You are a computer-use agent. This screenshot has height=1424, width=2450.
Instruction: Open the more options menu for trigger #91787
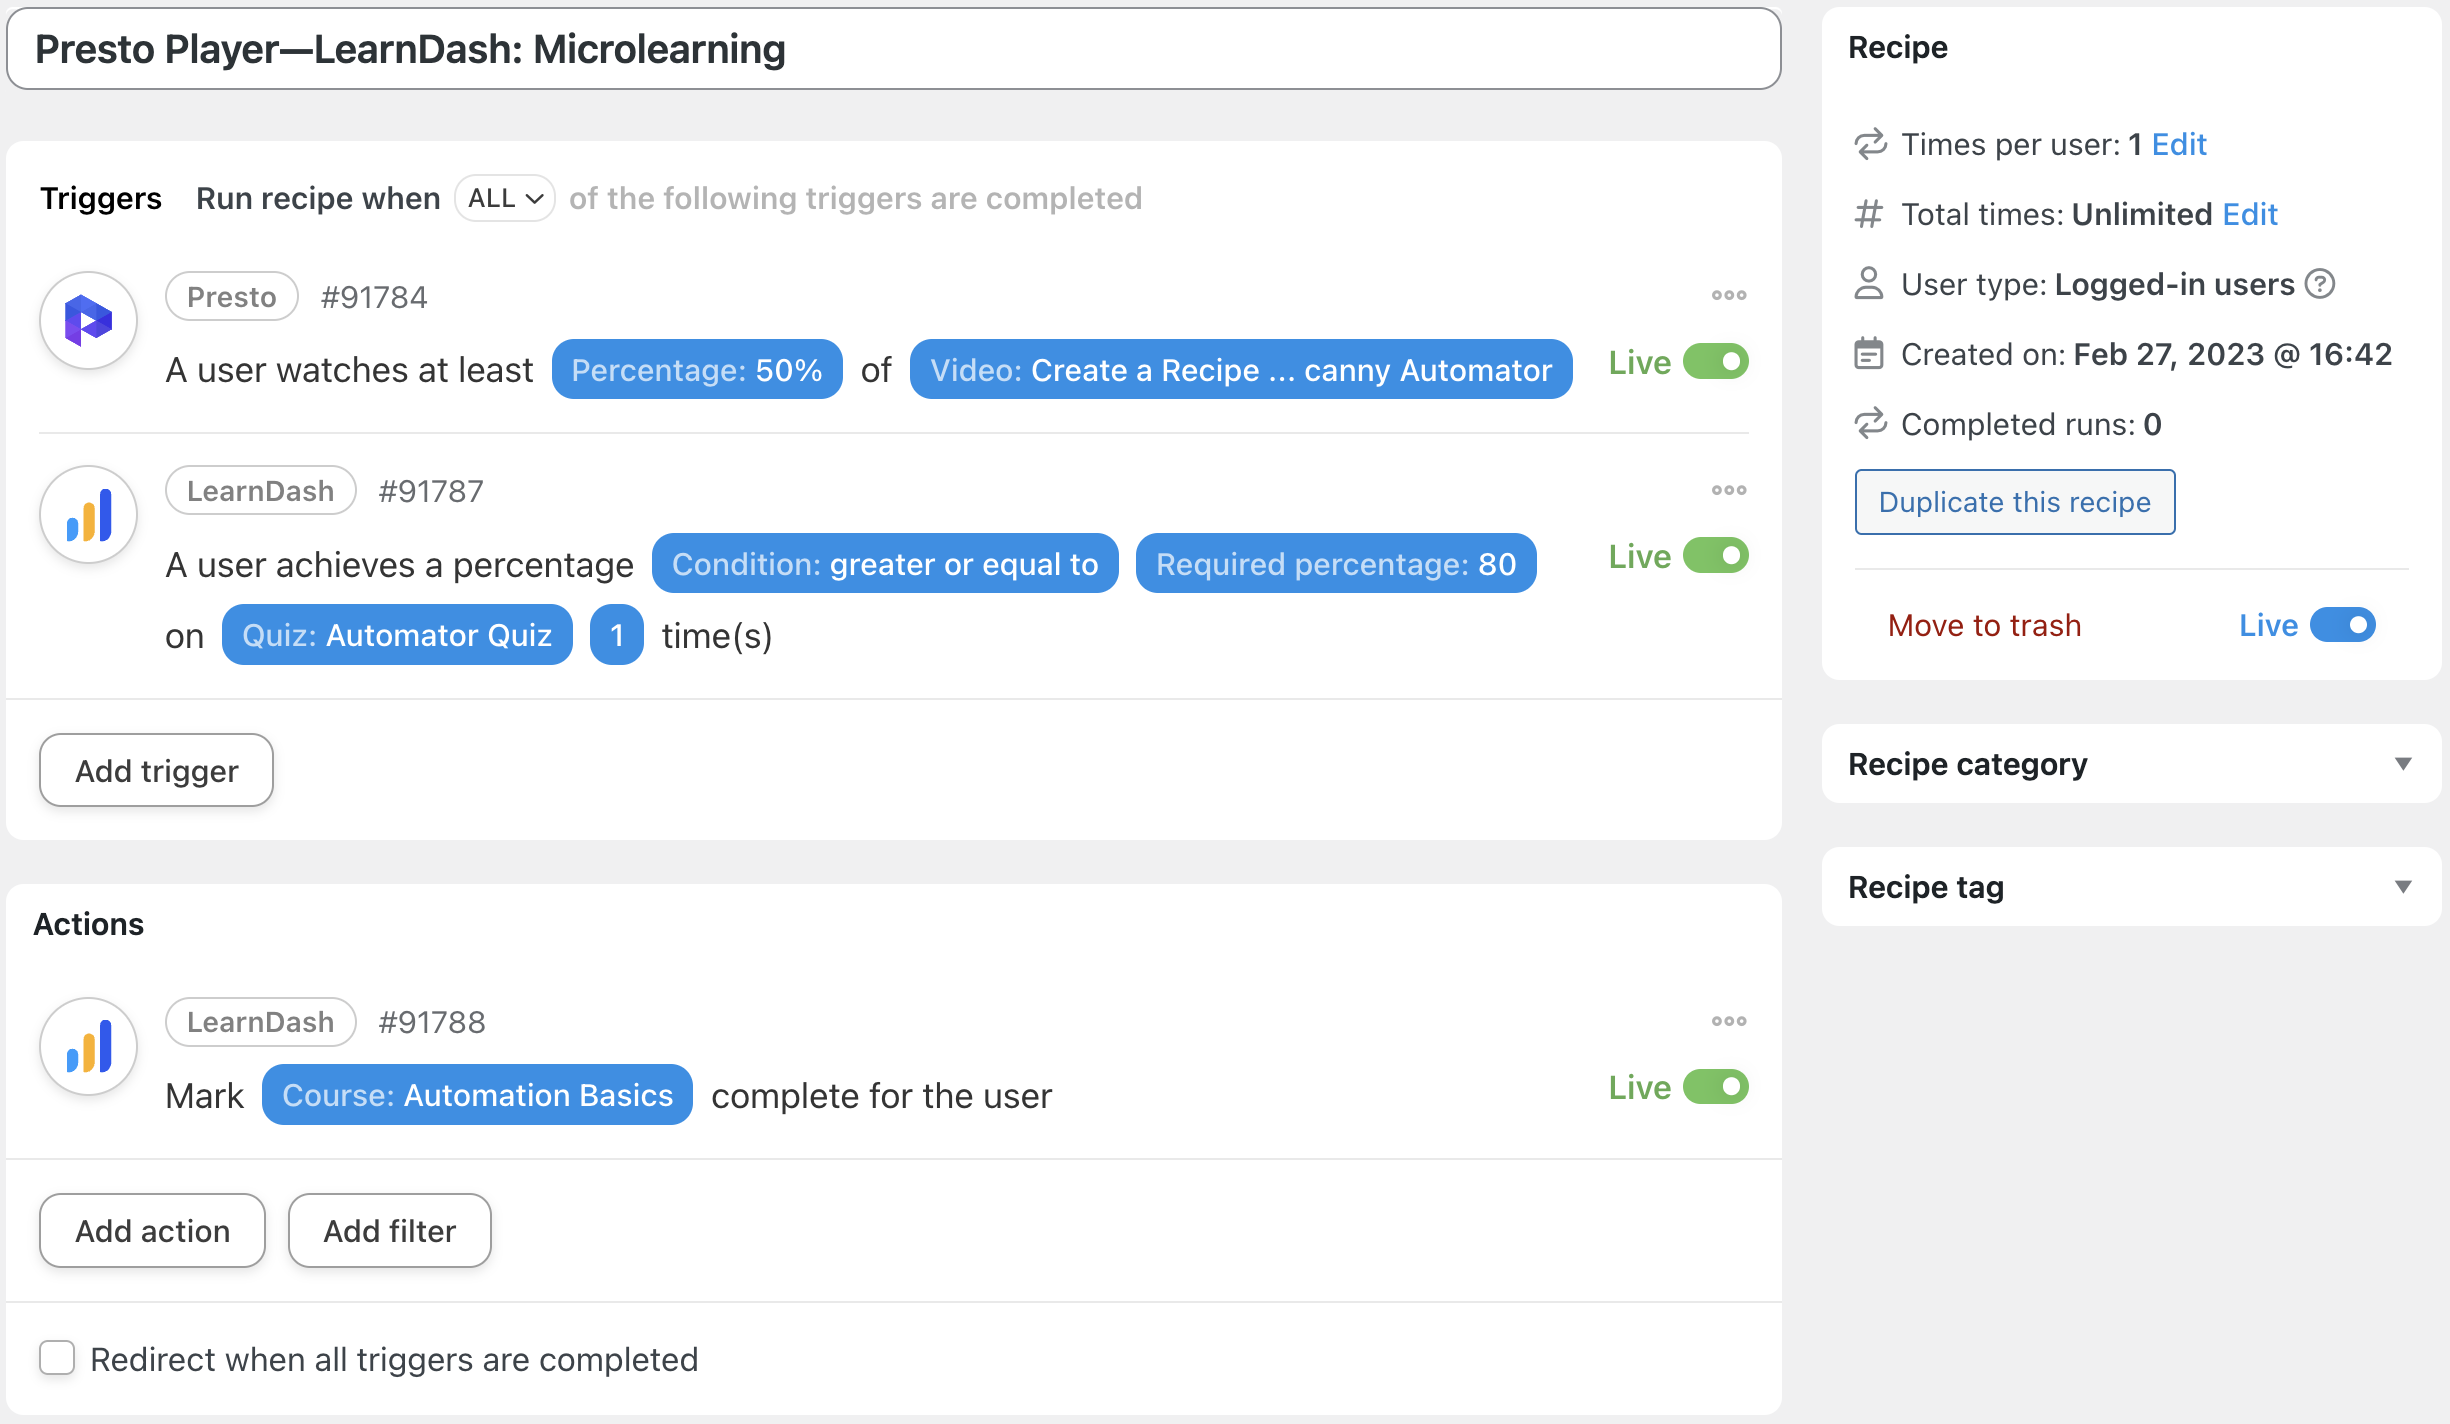1729,490
